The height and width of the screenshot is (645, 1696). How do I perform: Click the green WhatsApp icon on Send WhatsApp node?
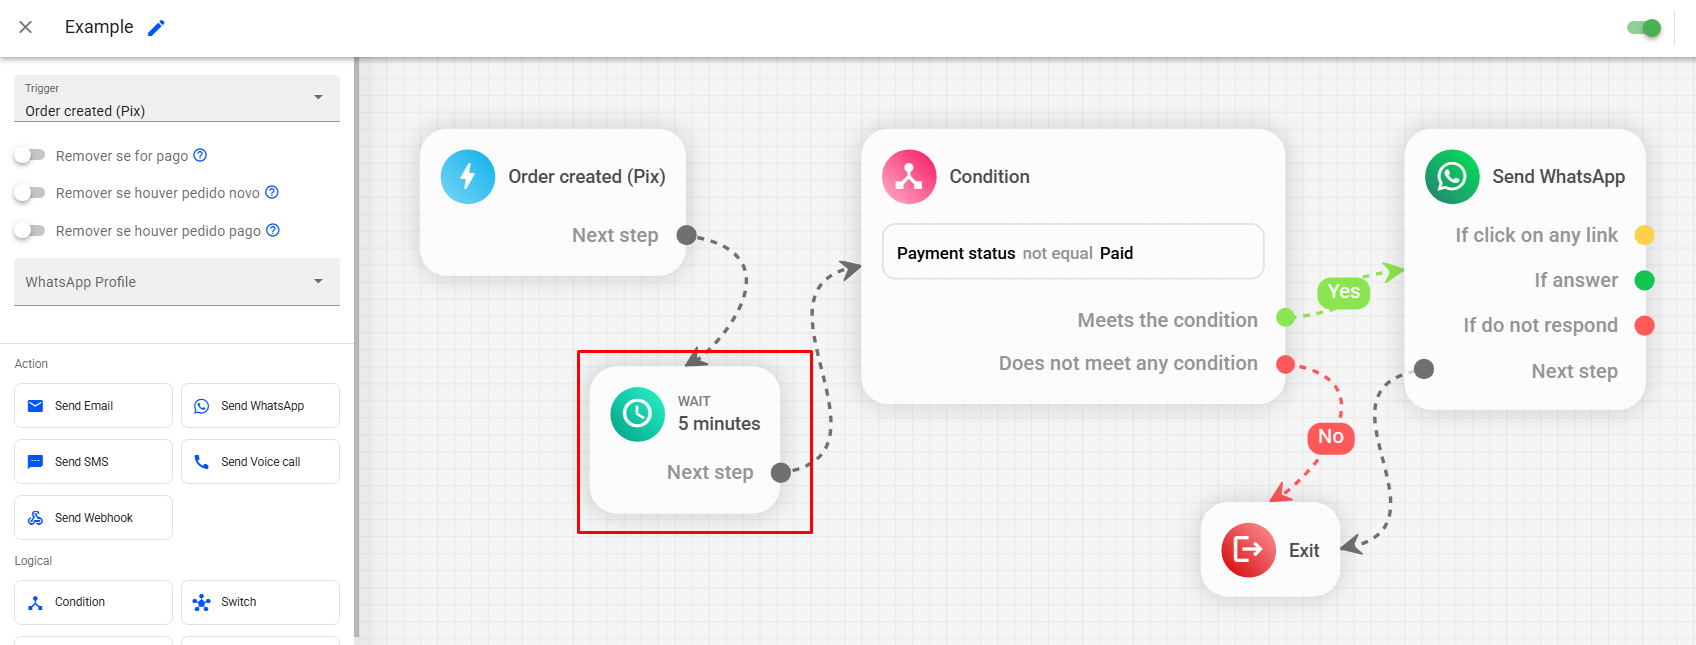pyautogui.click(x=1451, y=177)
